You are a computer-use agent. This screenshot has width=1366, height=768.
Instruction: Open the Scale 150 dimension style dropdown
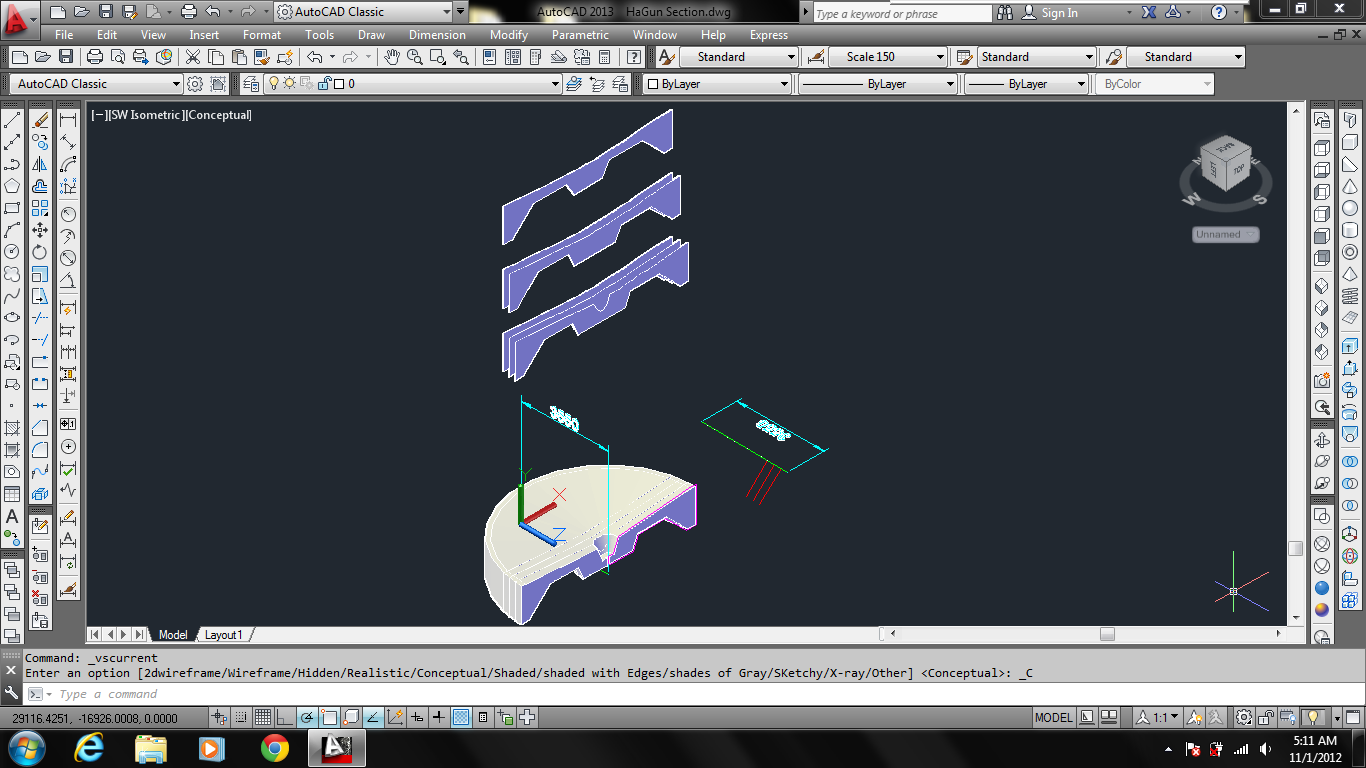(888, 57)
